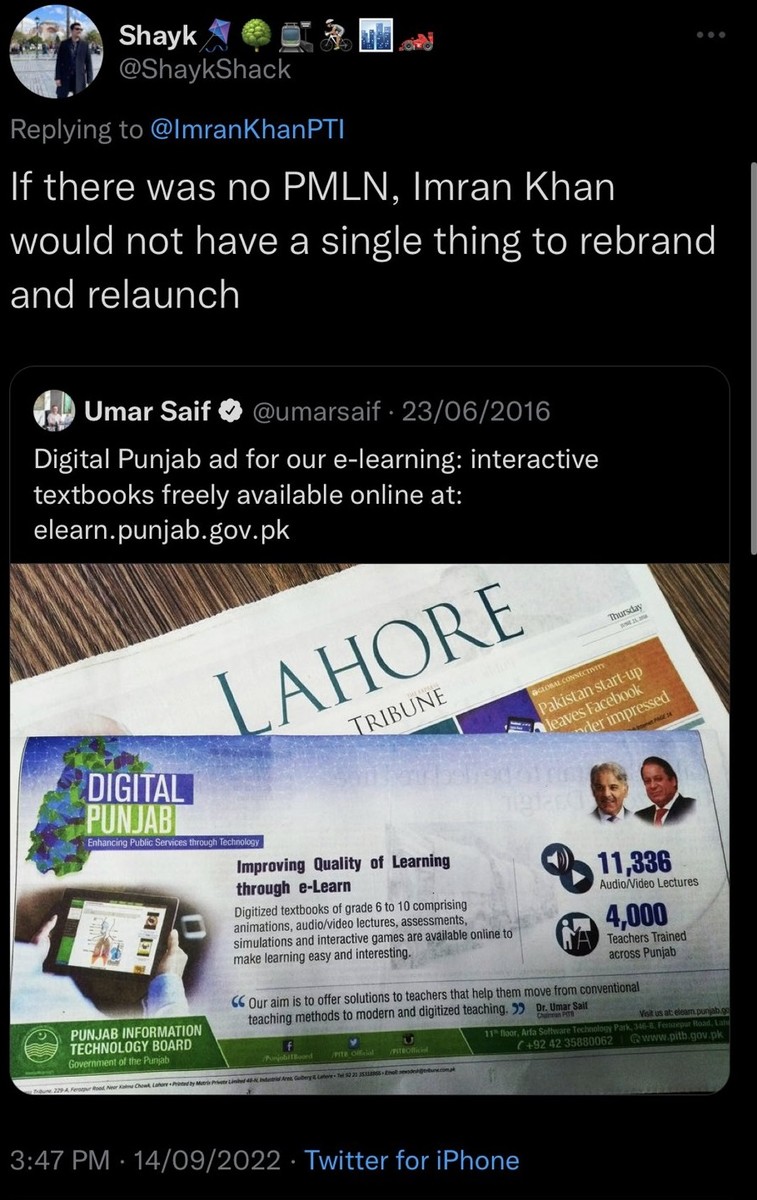Viewport: 757px width, 1200px height.
Task: Open the @ShaykShack handle
Action: tap(205, 69)
